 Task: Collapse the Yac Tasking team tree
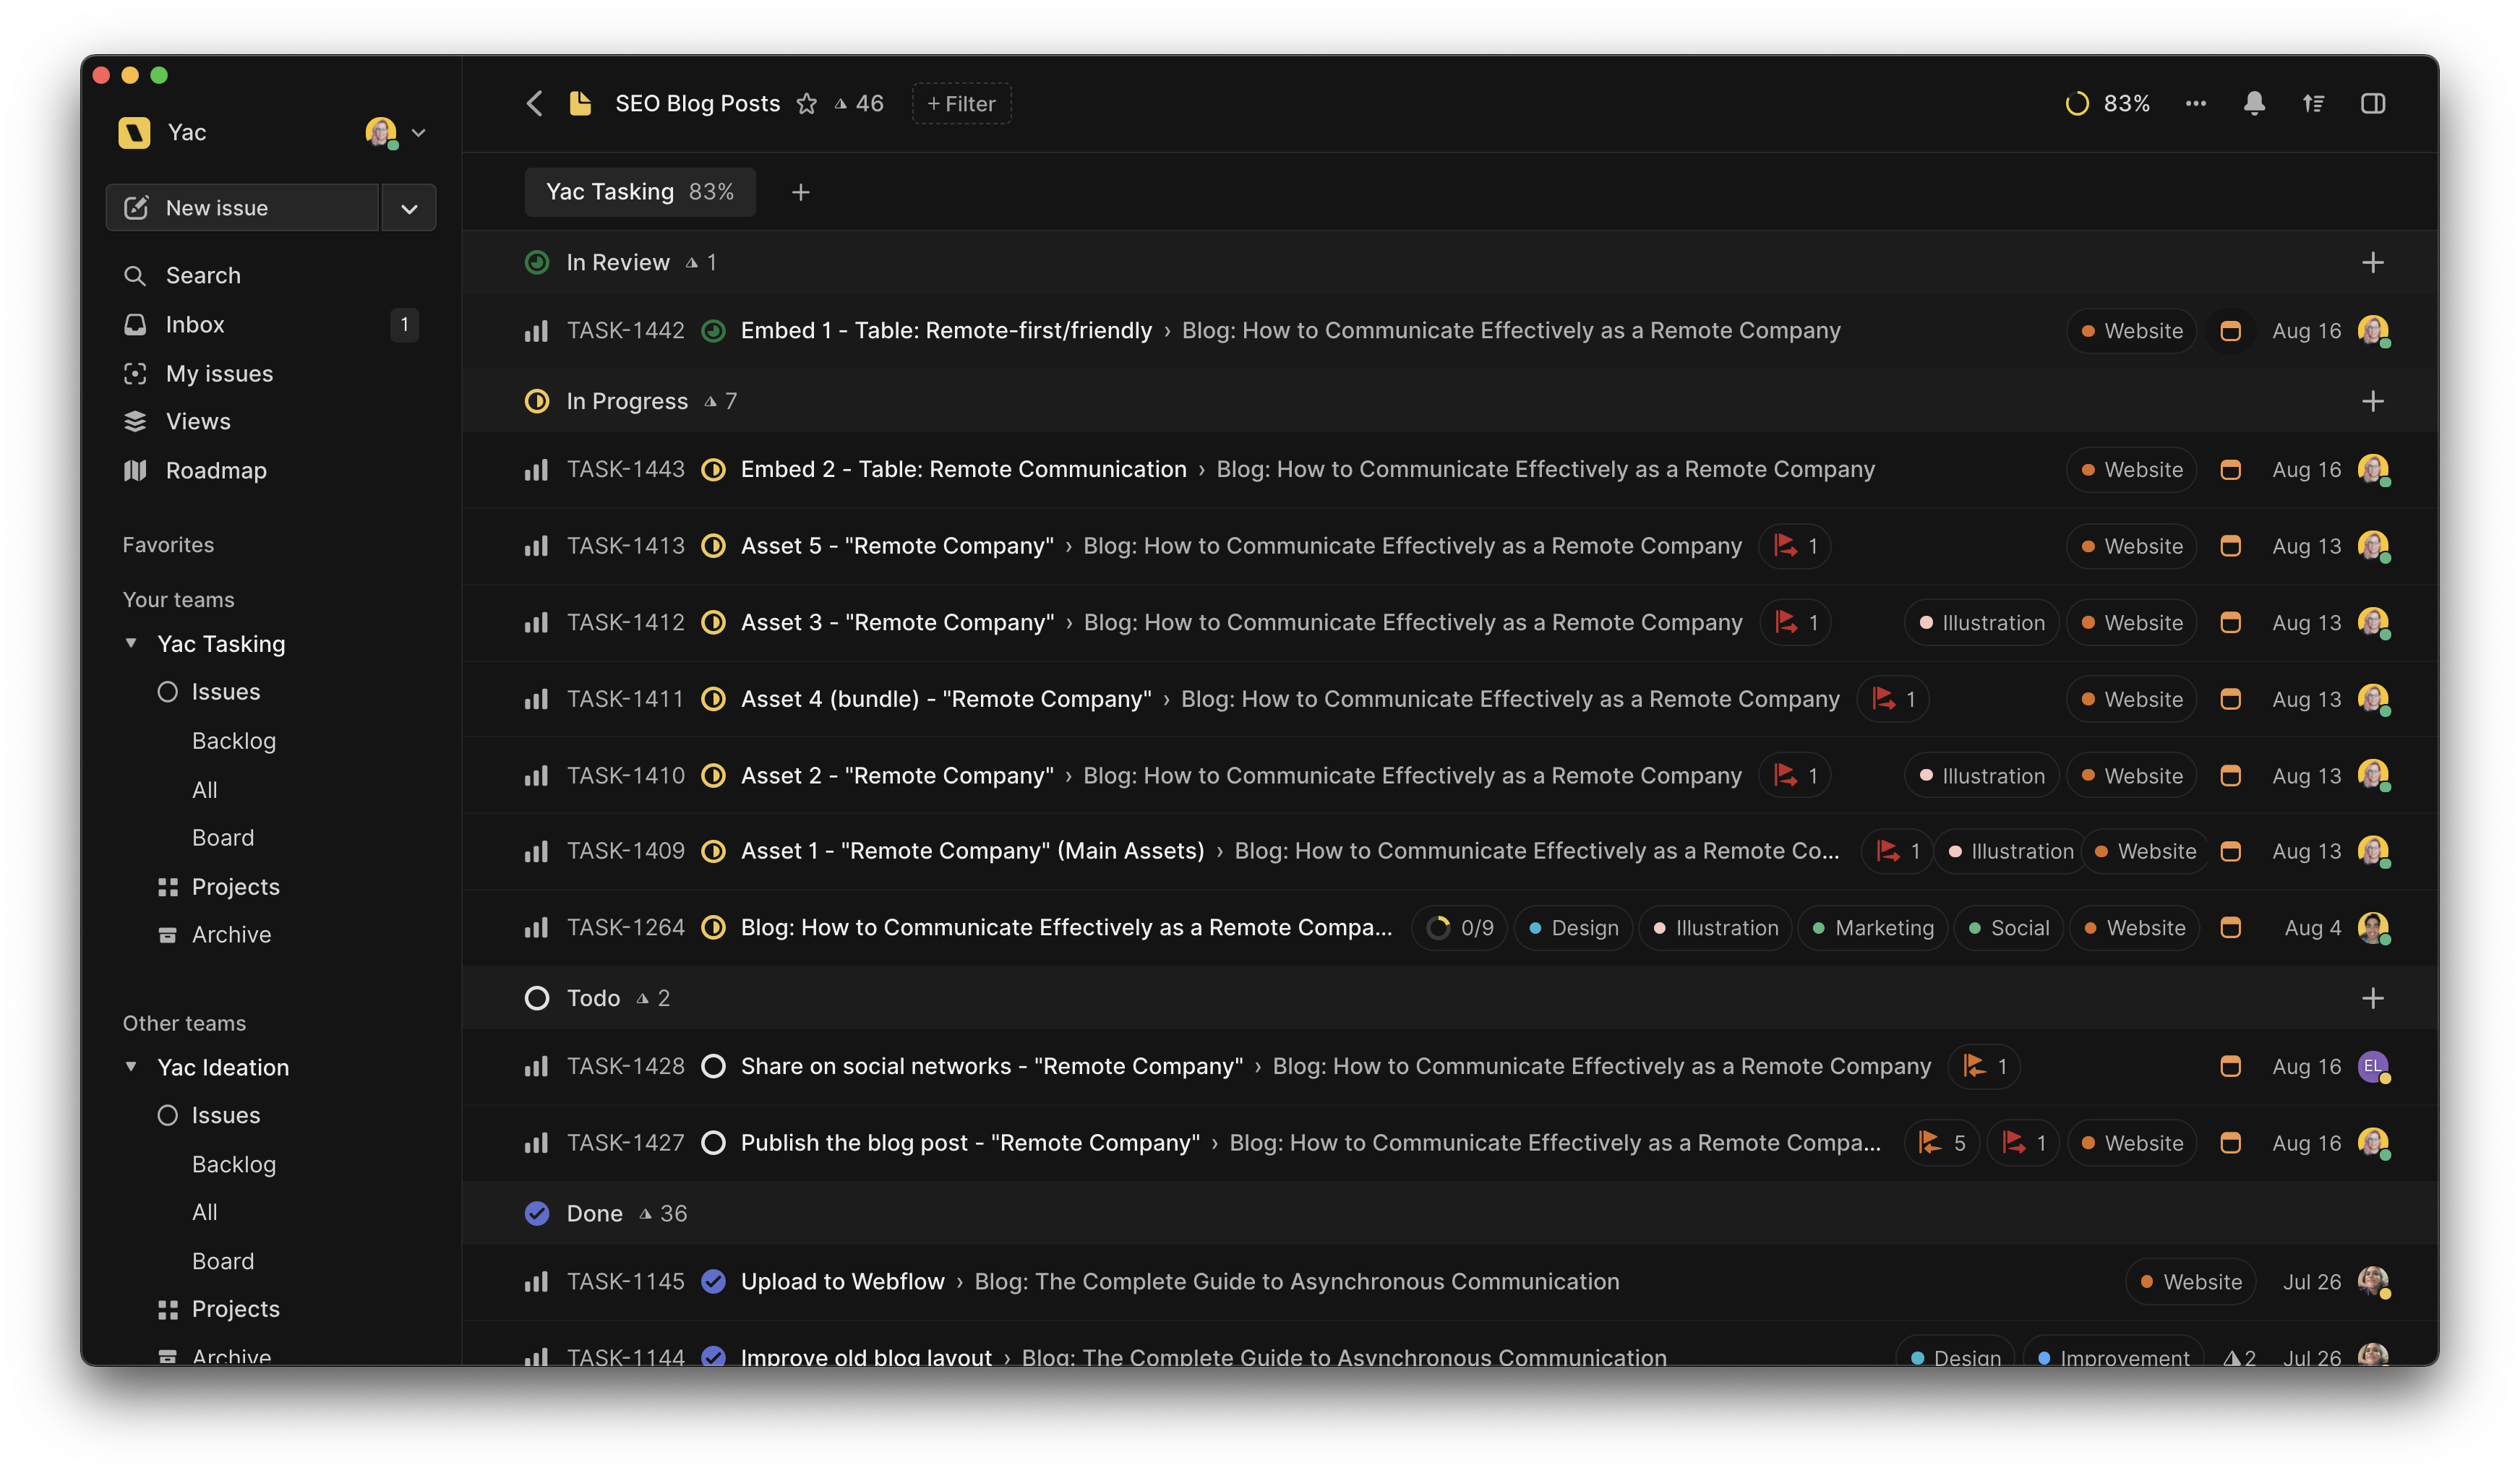pos(131,643)
